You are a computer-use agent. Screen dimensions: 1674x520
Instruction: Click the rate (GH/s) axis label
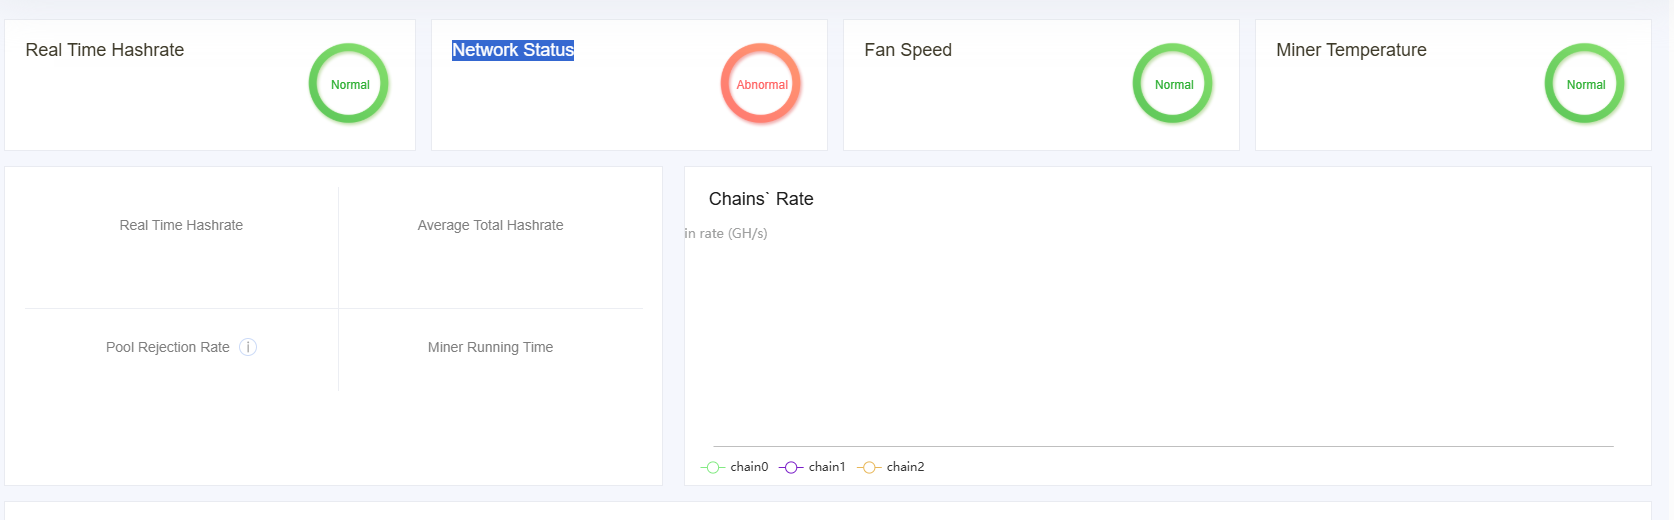(727, 233)
